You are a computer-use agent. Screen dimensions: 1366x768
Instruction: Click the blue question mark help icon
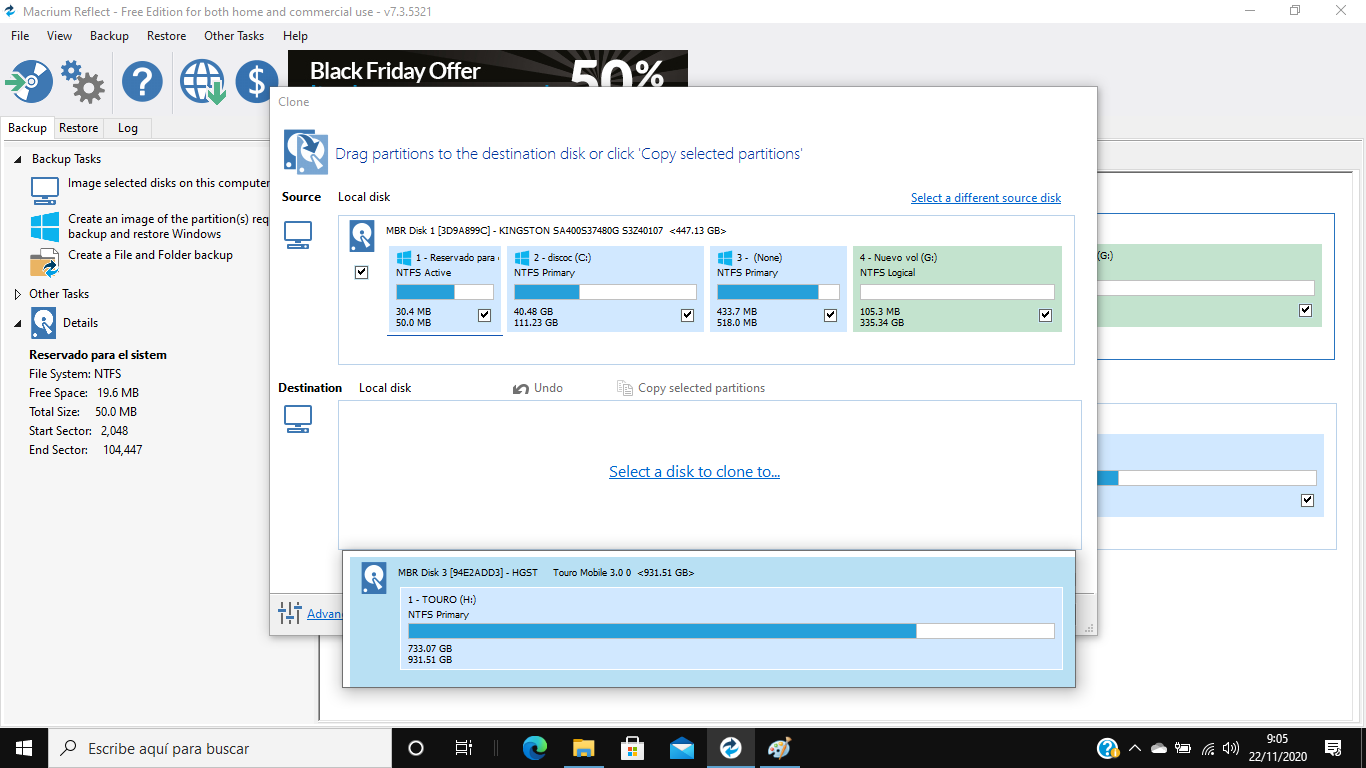pos(142,81)
